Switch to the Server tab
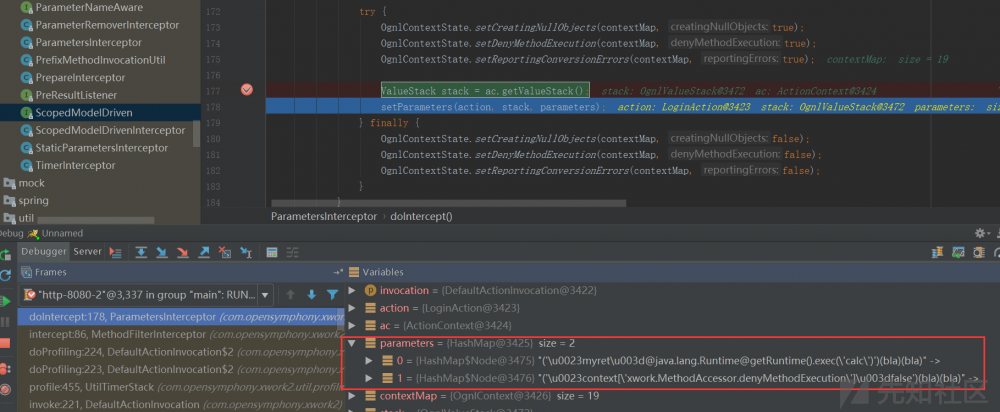Image resolution: width=1000 pixels, height=412 pixels. (x=87, y=251)
